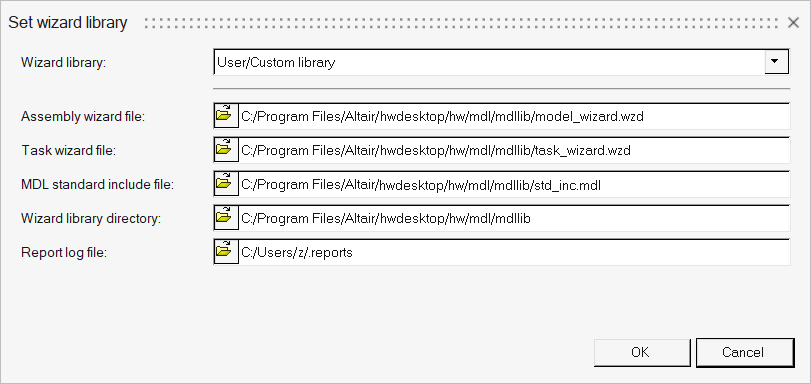Click folder icon for MDL standard include file
811x384 pixels.
226,184
